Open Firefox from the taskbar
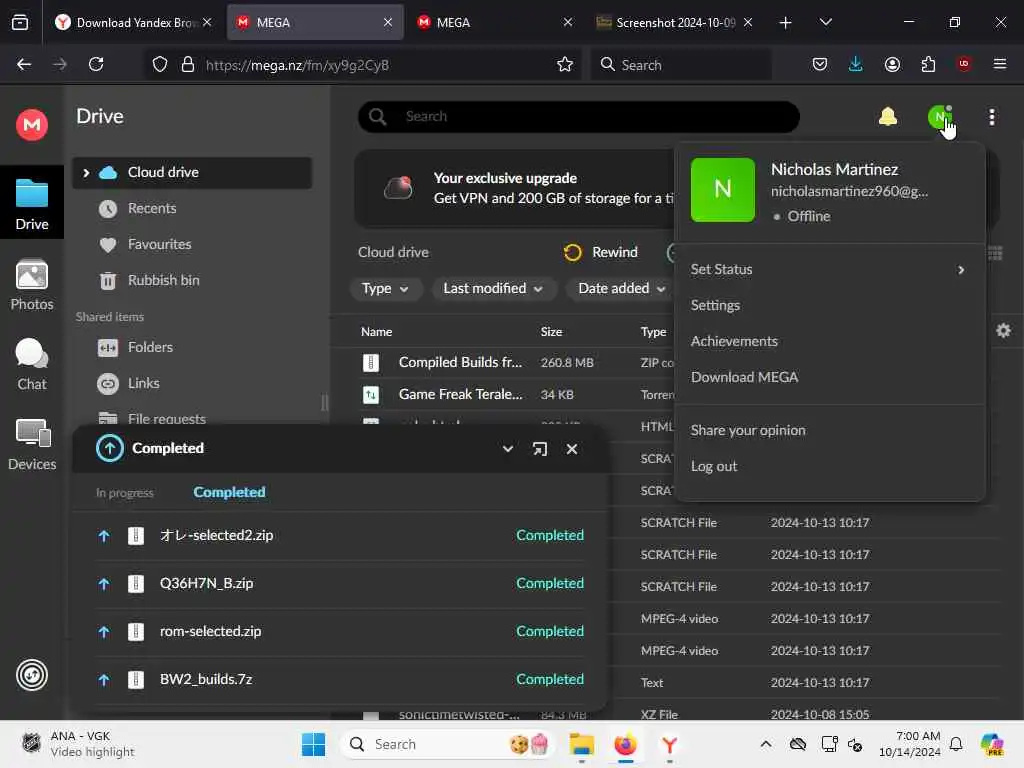The height and width of the screenshot is (768, 1024). click(x=625, y=744)
